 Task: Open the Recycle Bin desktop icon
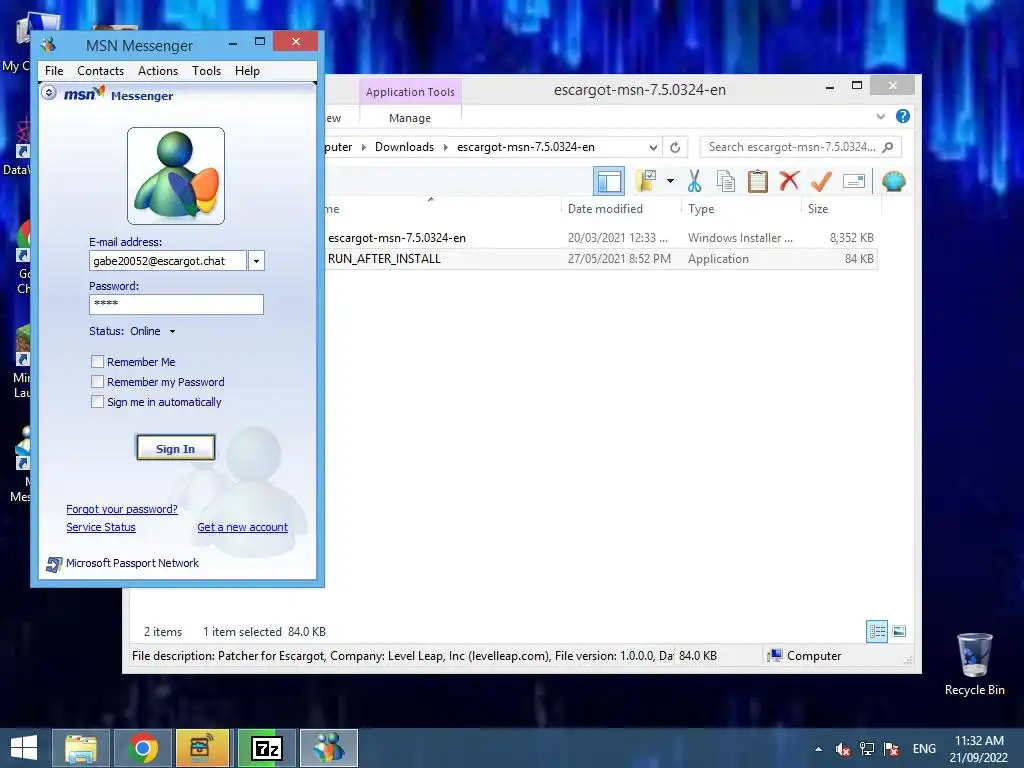click(x=974, y=664)
